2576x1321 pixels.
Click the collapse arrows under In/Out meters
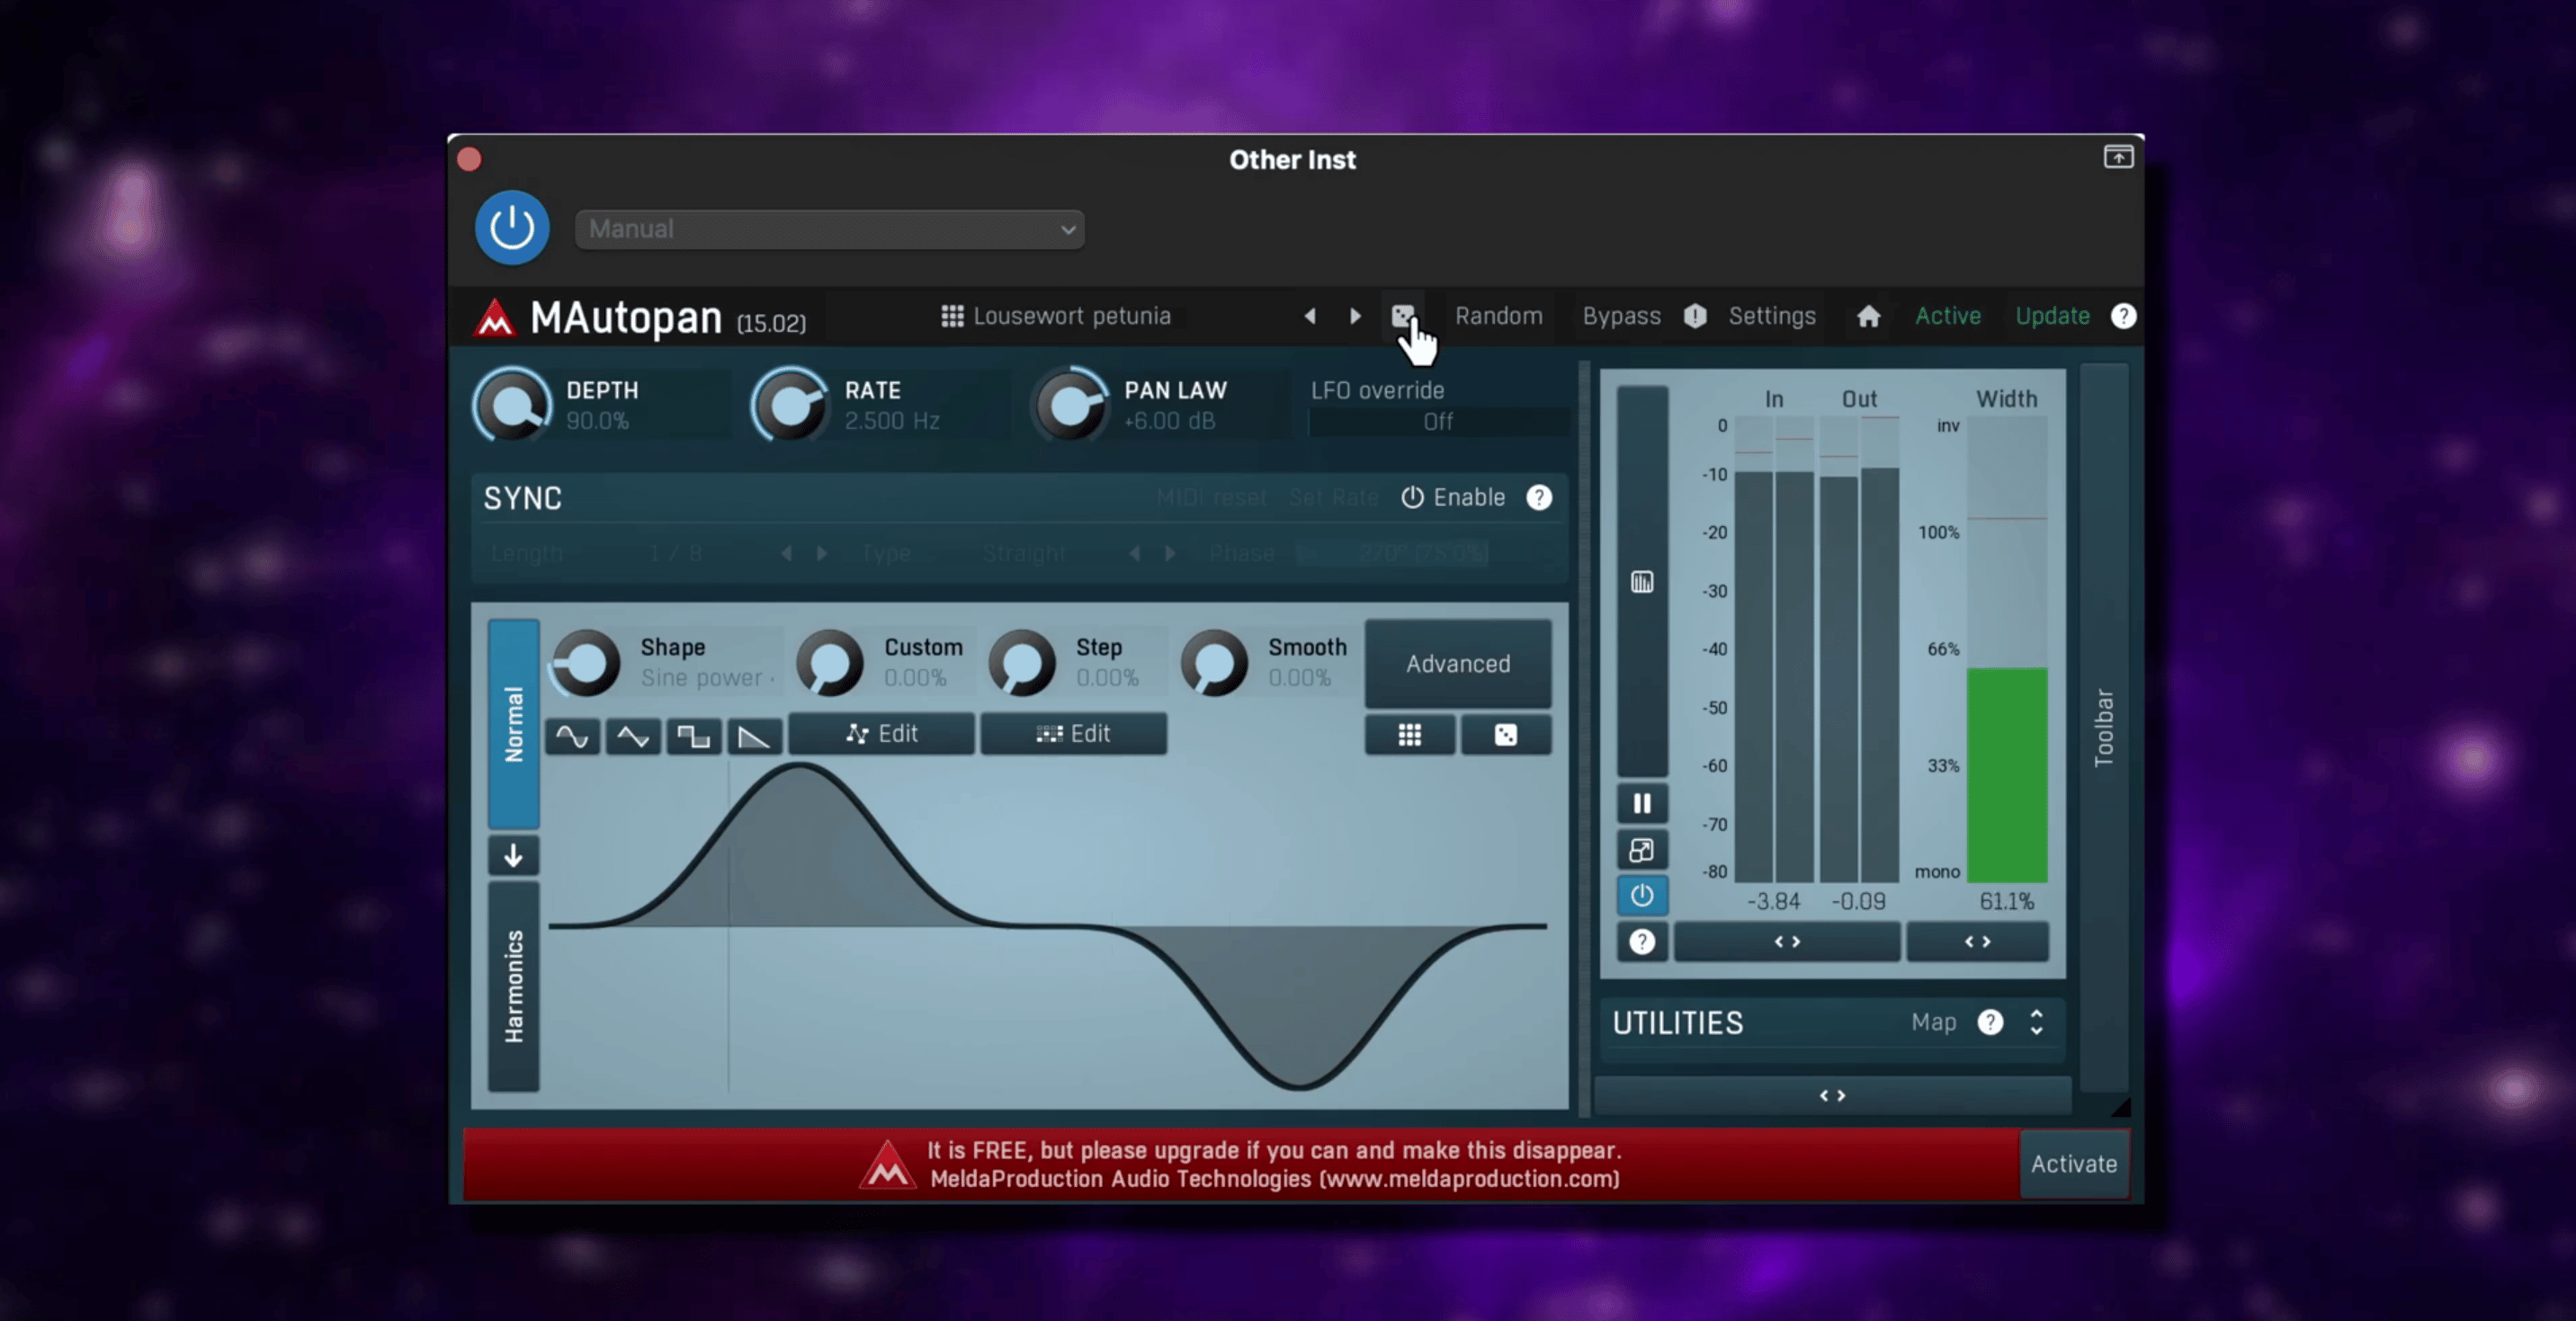coord(1787,942)
